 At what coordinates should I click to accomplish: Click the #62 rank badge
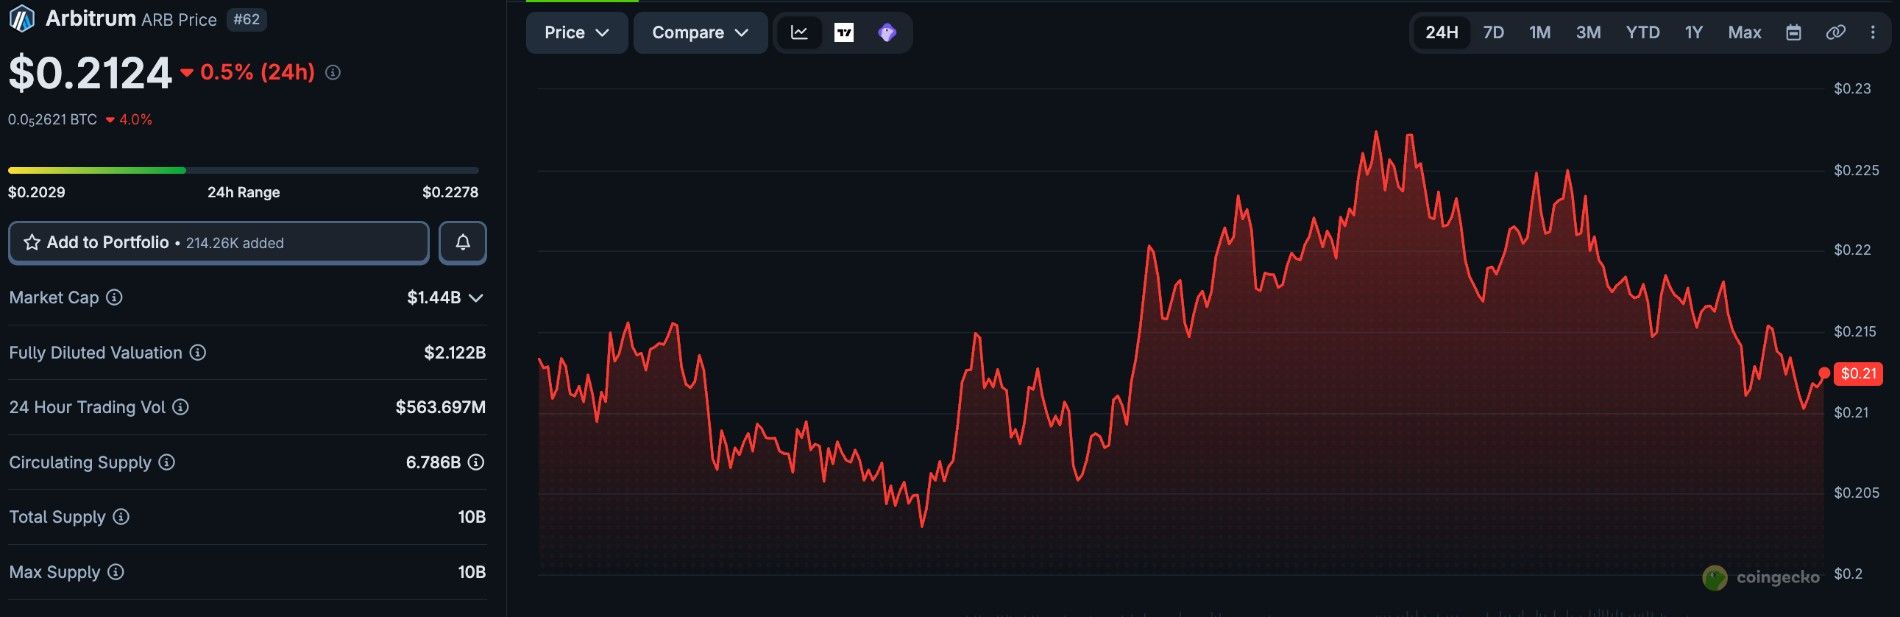246,19
